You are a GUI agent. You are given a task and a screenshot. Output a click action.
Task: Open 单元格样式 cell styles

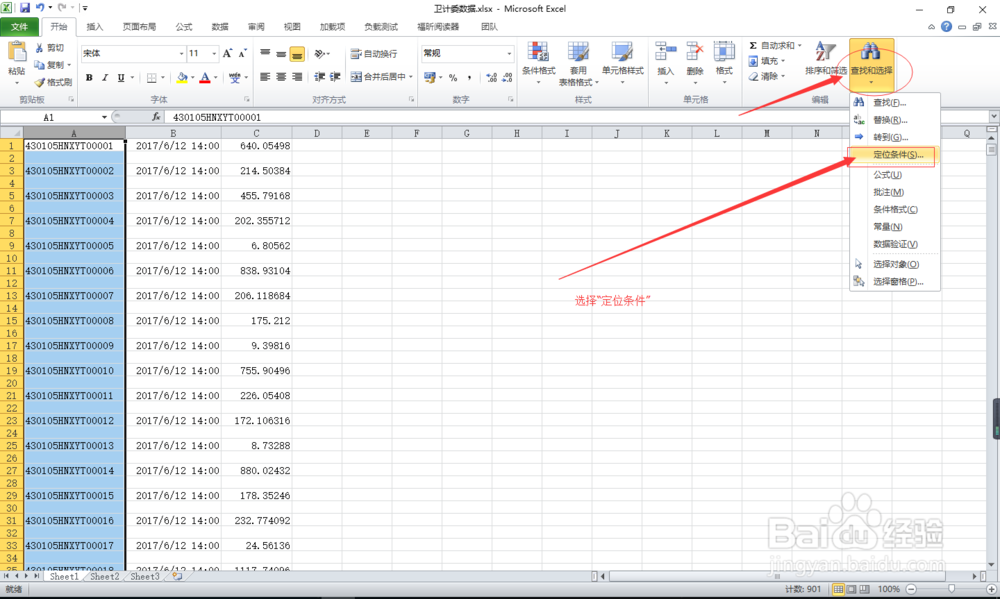click(x=622, y=63)
